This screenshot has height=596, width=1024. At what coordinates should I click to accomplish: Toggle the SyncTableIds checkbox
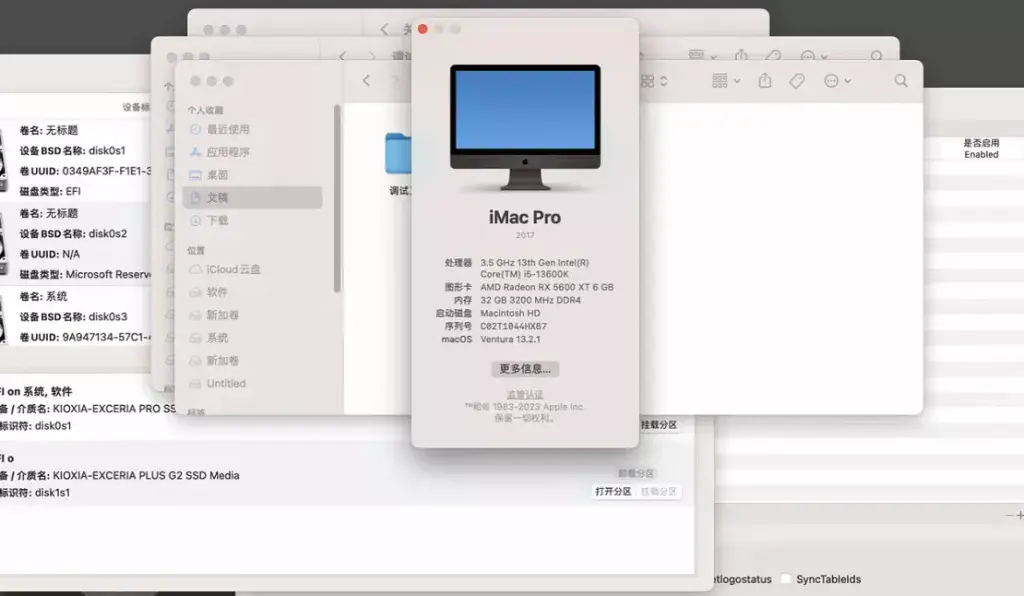point(786,579)
